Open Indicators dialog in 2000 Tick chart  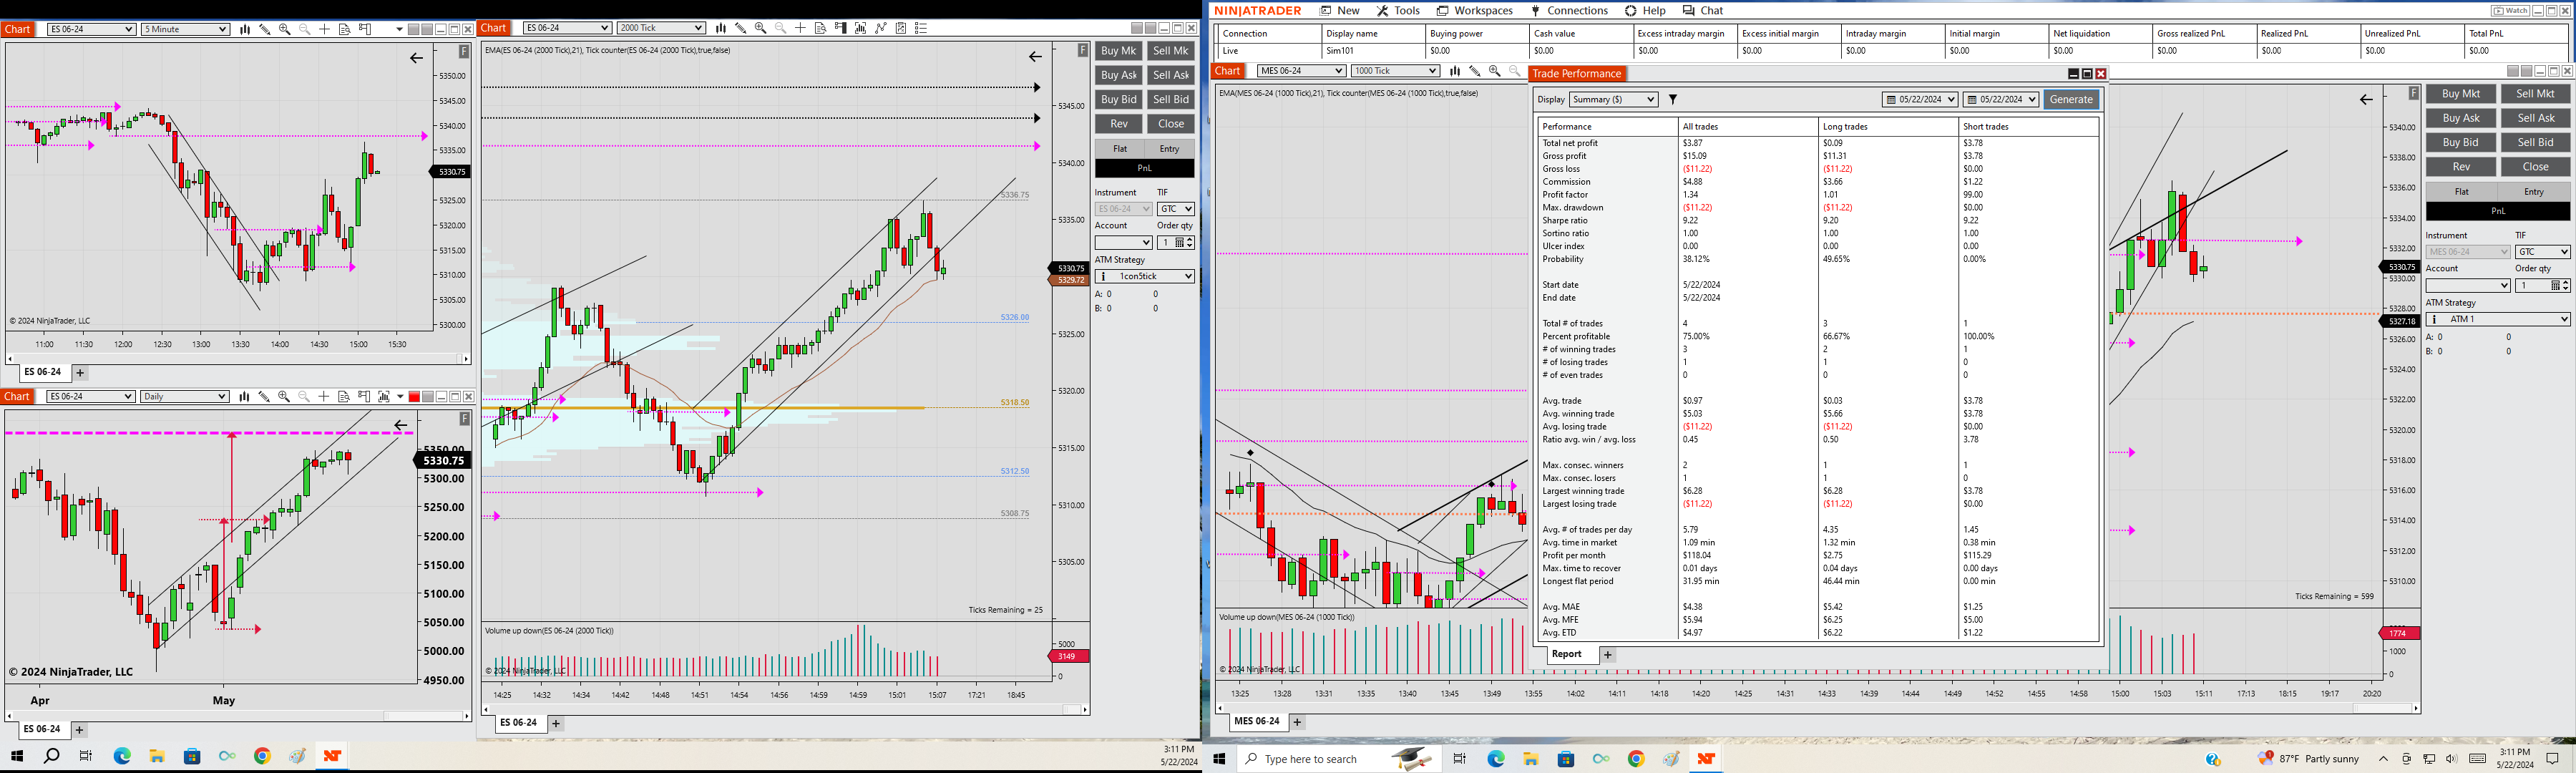pos(861,28)
